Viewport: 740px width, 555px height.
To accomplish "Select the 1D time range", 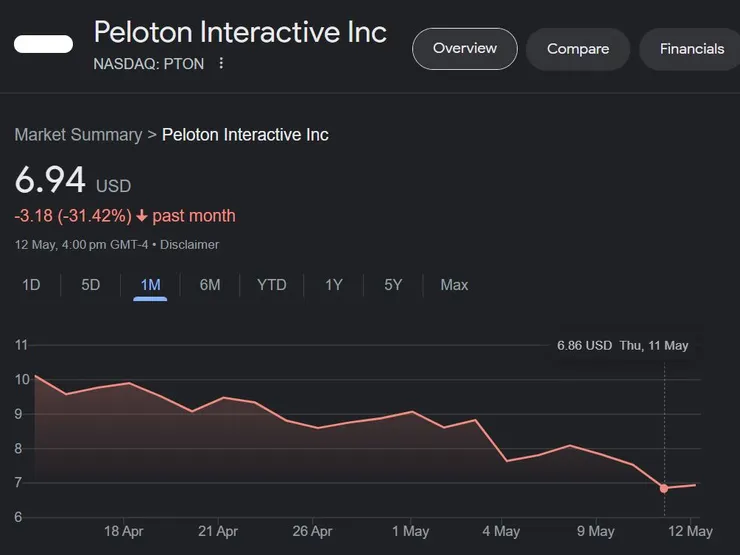I will 31,285.
